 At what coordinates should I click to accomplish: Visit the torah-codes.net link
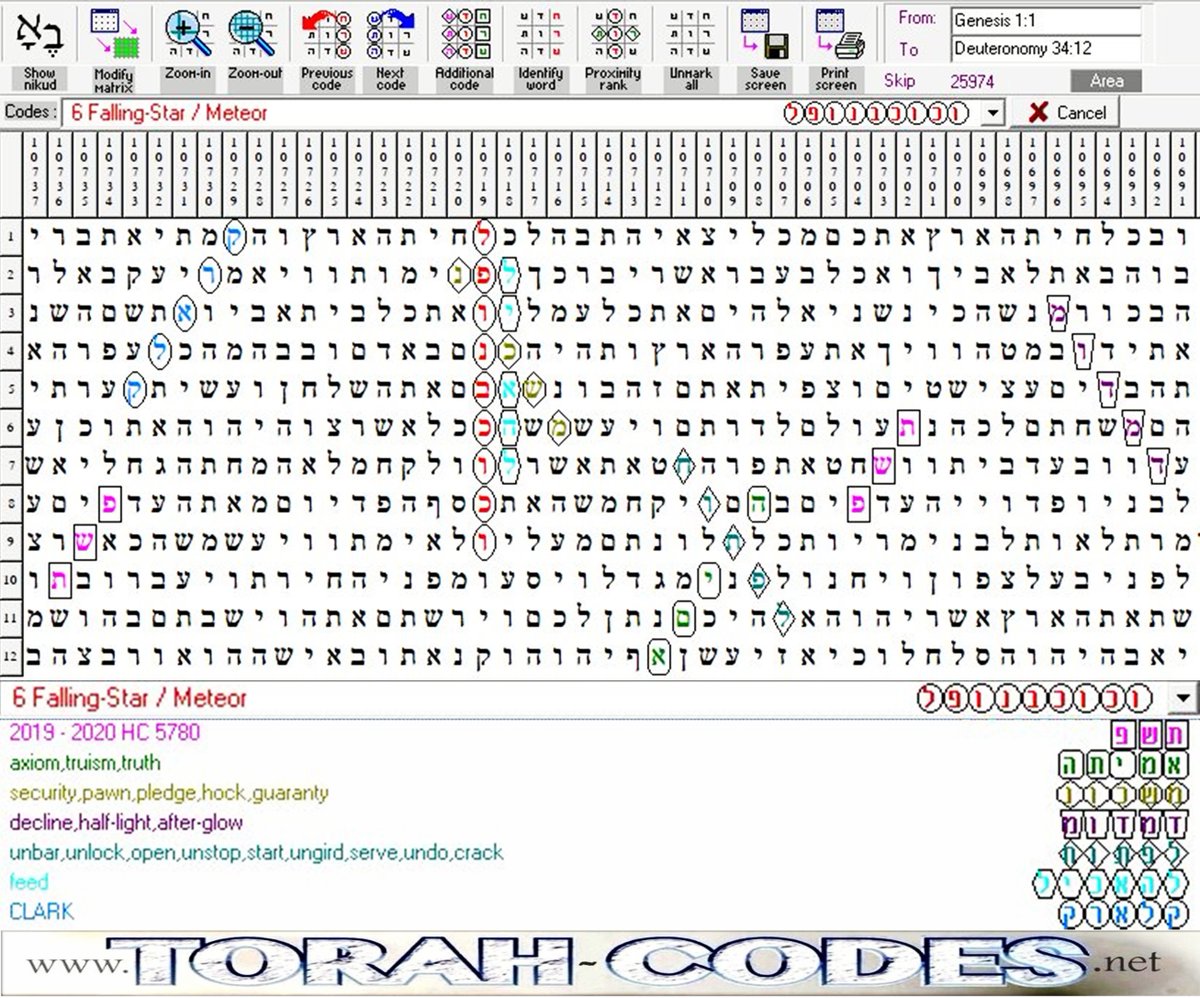pyautogui.click(x=600, y=962)
